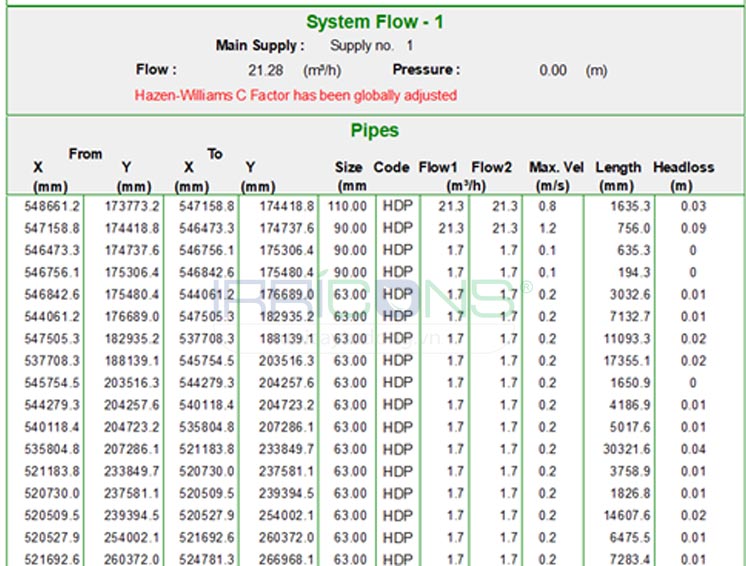
Task: Click the max velocity cell 0.8
Action: tap(547, 207)
